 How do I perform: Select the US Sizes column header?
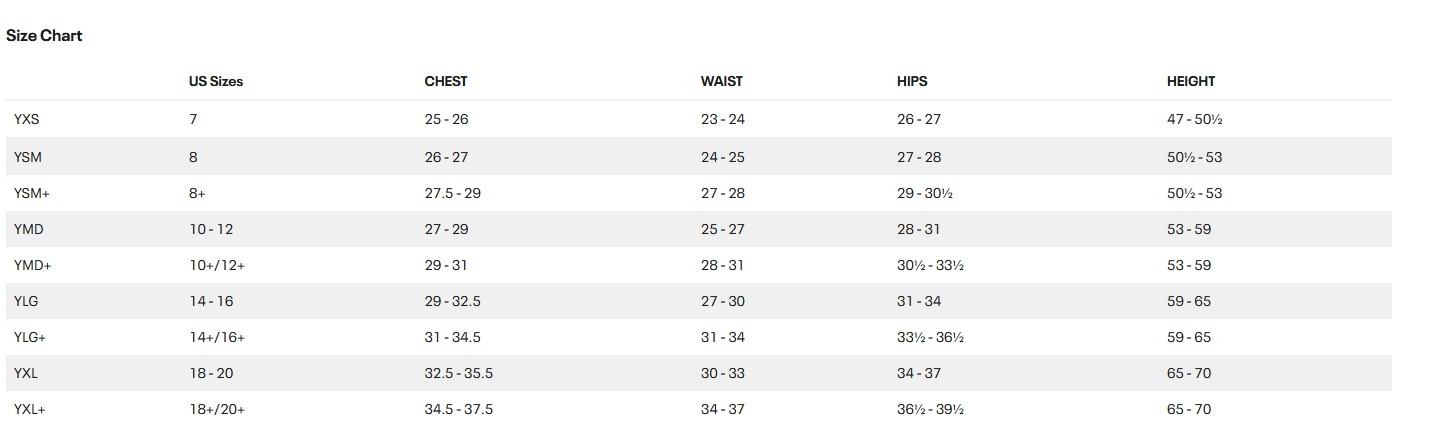(216, 82)
